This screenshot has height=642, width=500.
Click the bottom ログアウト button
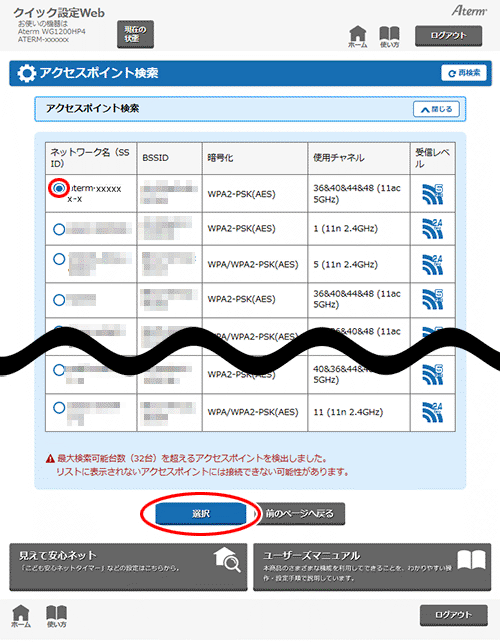pyautogui.click(x=454, y=615)
